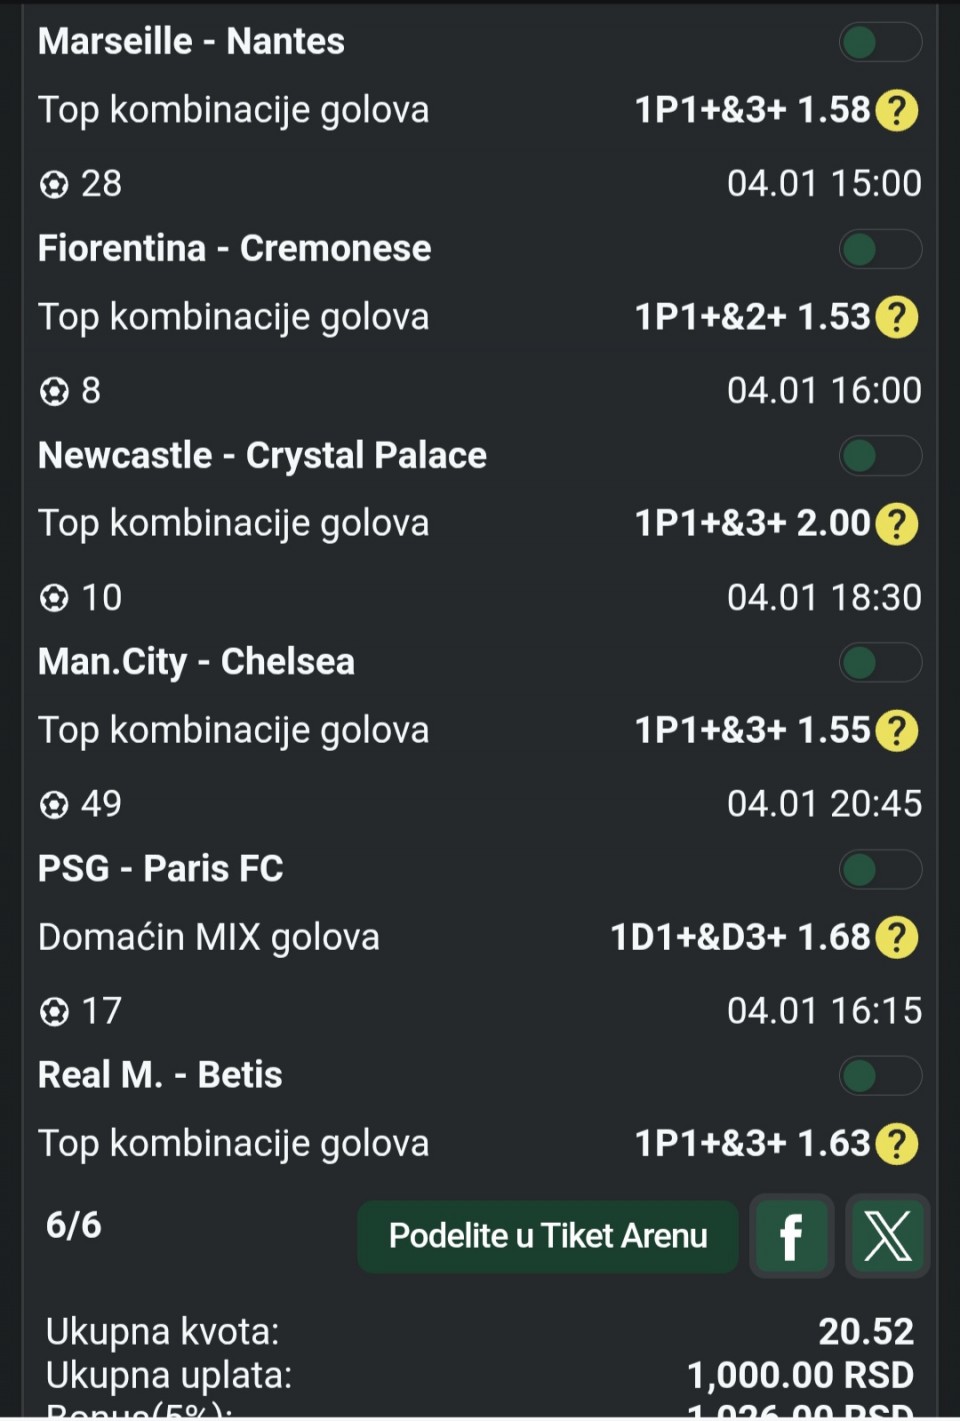Open help icon next to Man.City 1.55
The width and height of the screenshot is (960, 1421).
pos(896,731)
